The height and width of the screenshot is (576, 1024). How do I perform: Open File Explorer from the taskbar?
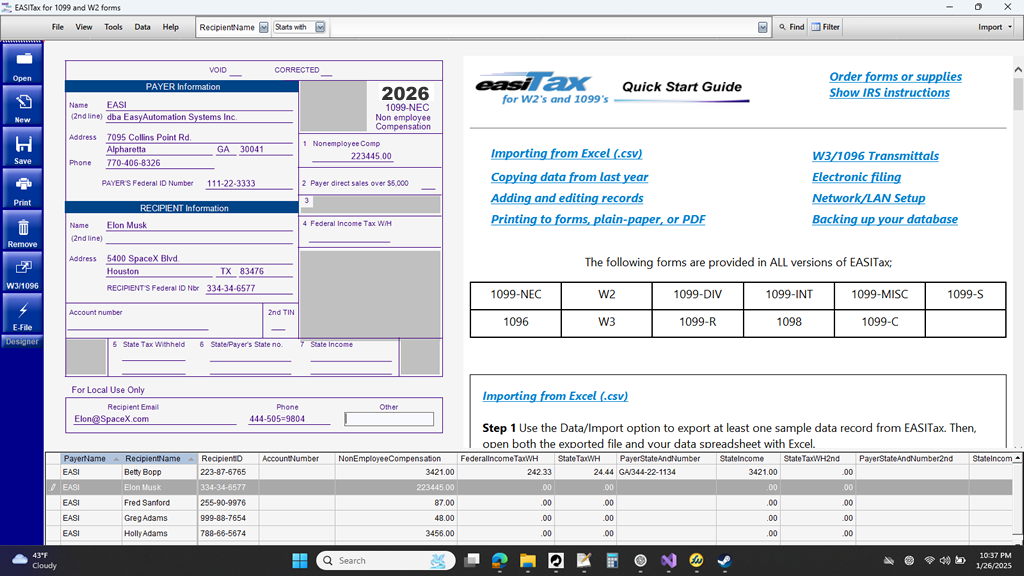click(x=528, y=560)
